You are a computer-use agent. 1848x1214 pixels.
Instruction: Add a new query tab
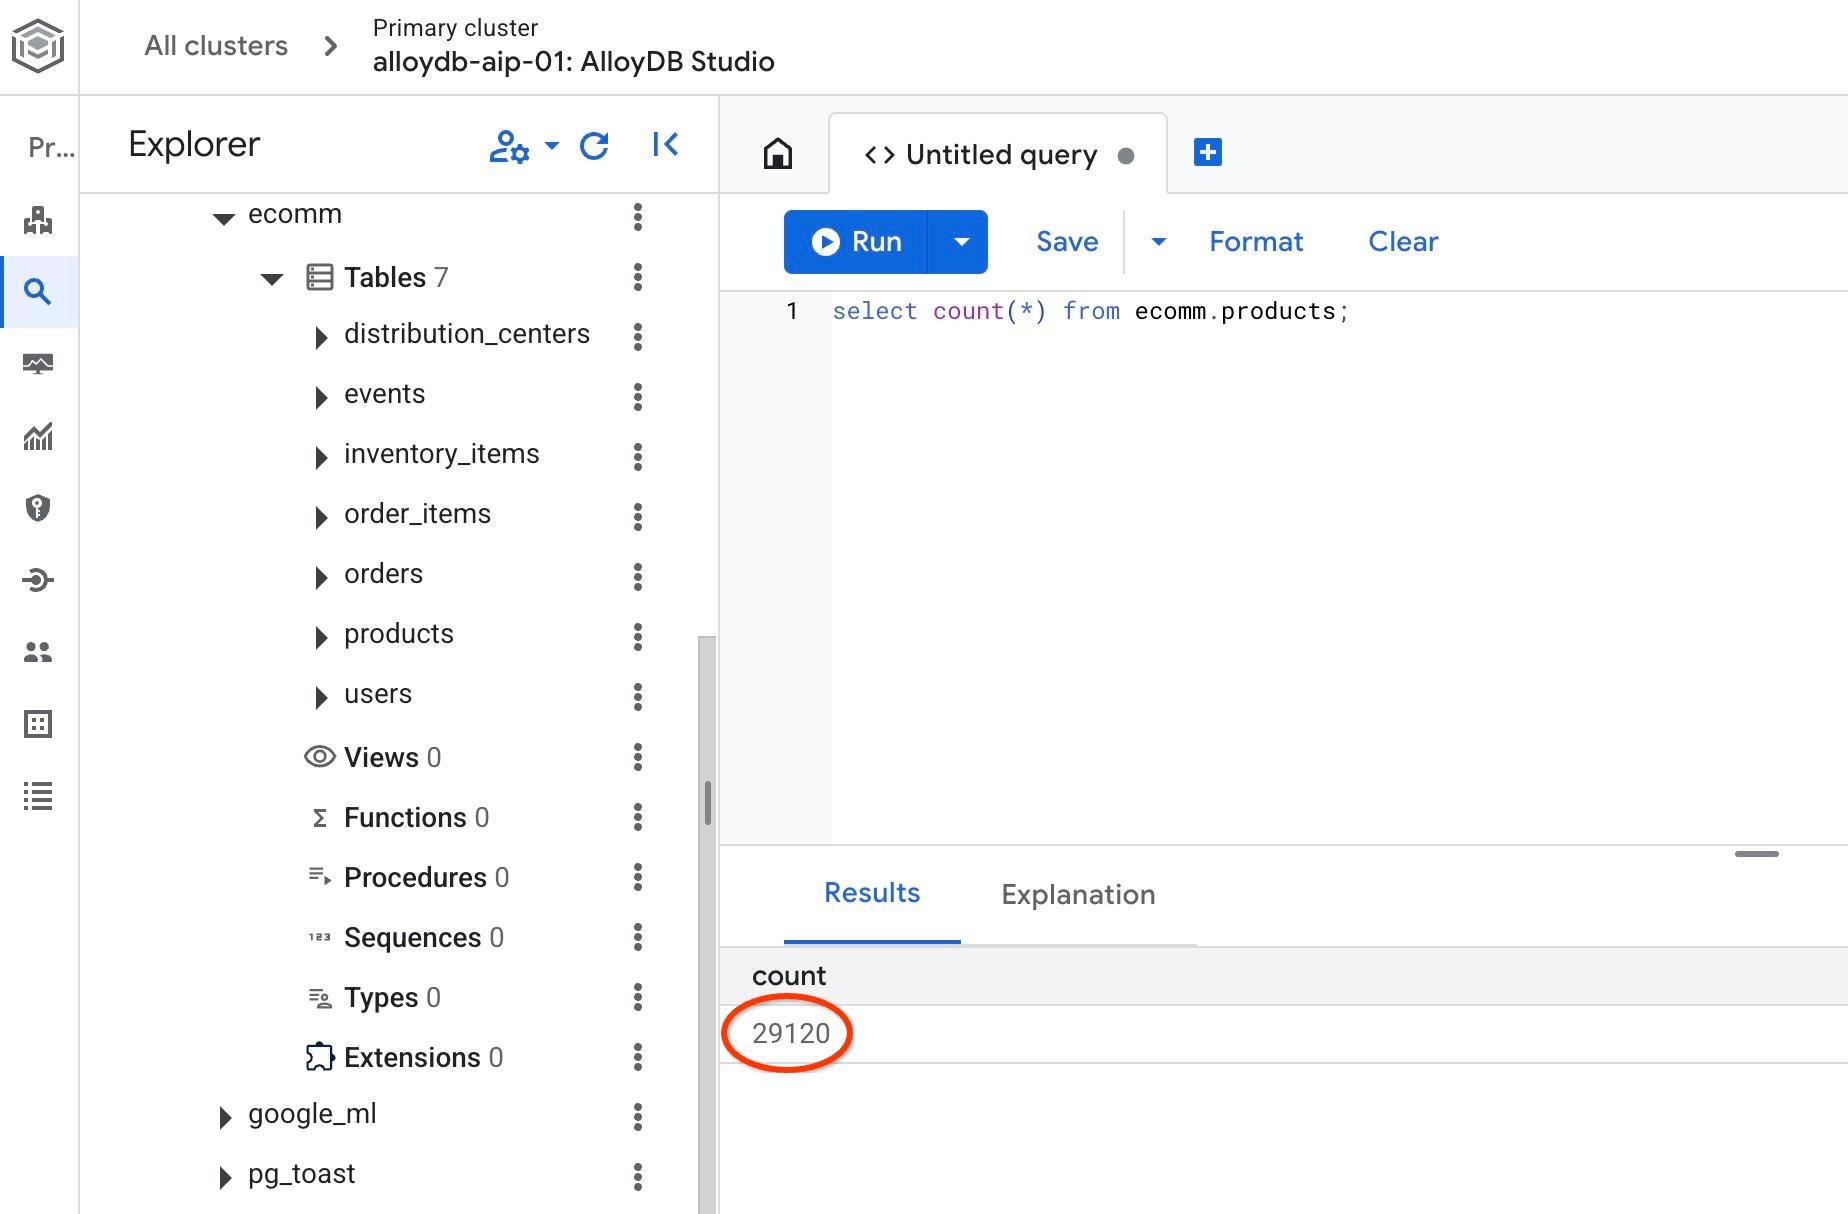(x=1207, y=152)
